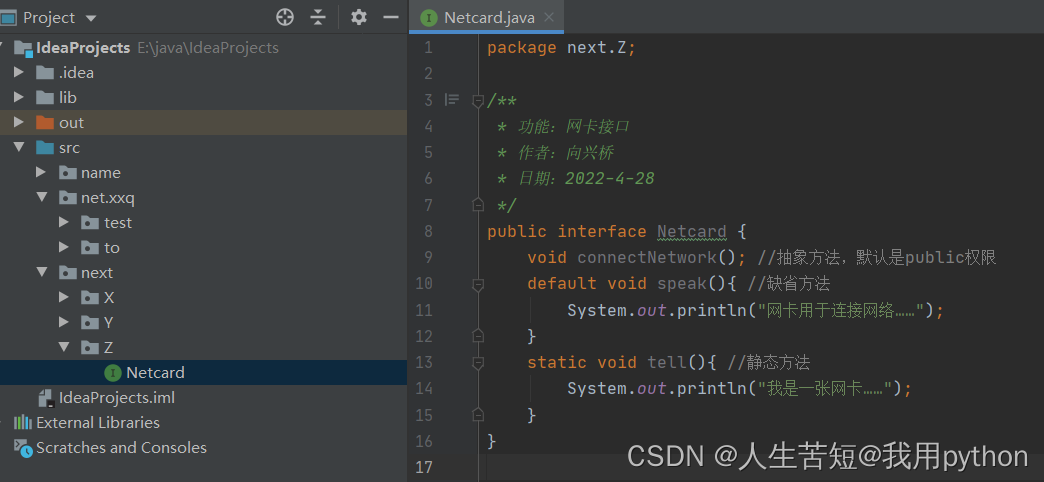Select Scratches and Consoles node
1044x482 pixels.
pyautogui.click(x=203, y=448)
